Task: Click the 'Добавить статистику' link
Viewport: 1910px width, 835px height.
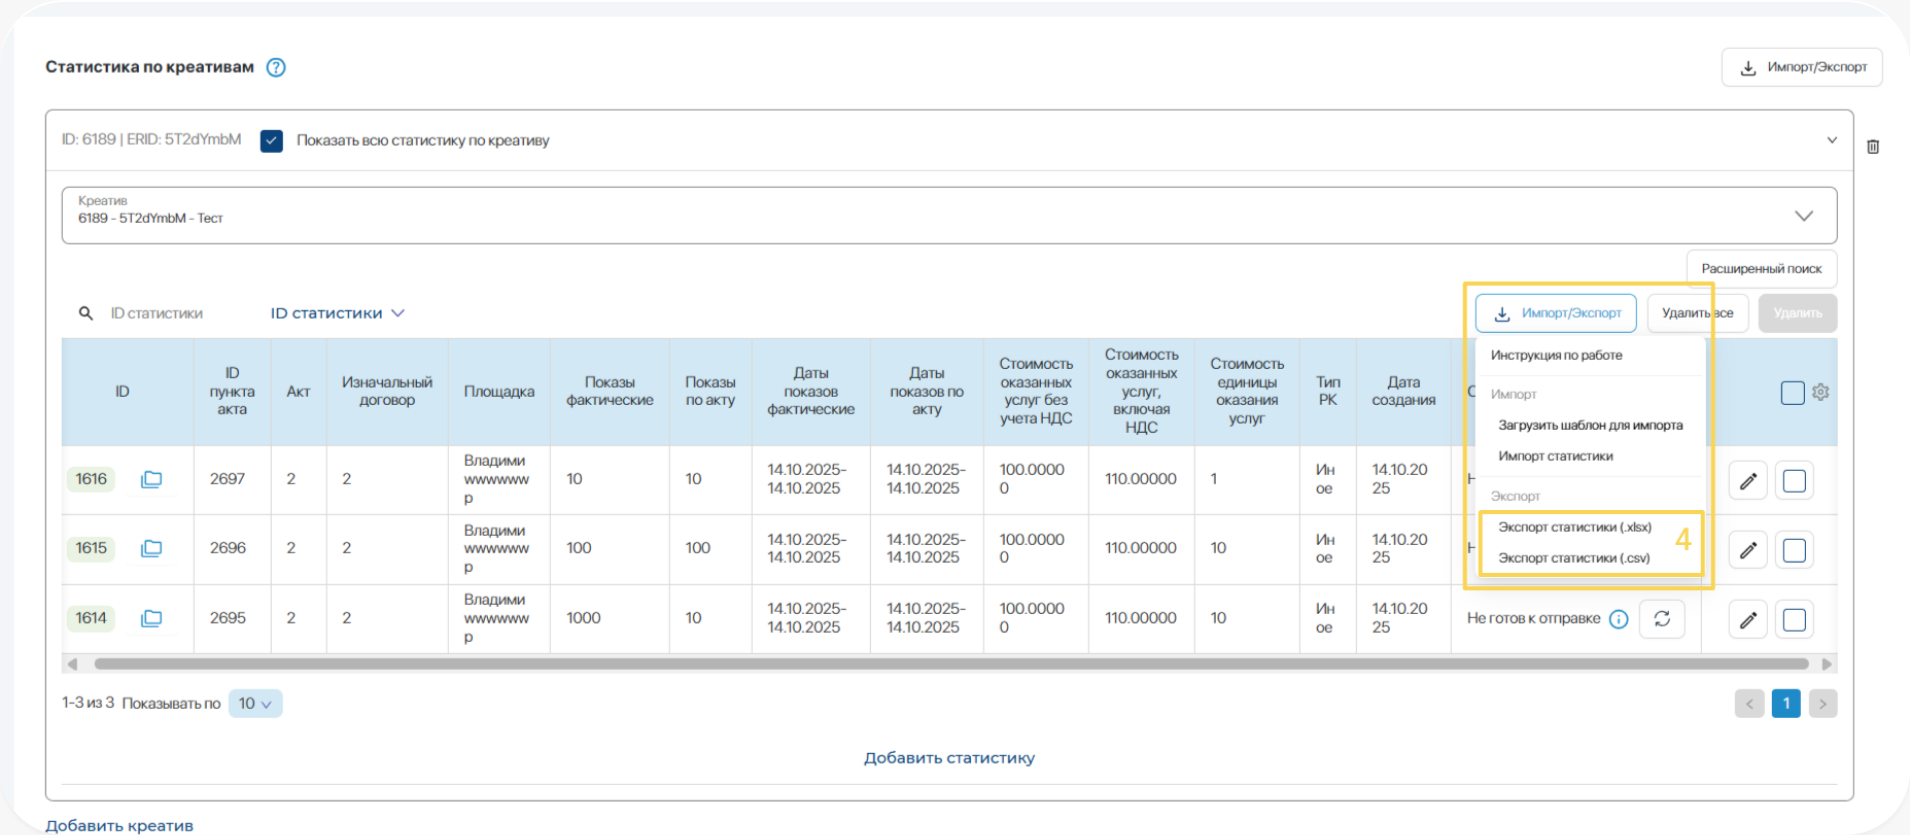Action: (x=949, y=758)
